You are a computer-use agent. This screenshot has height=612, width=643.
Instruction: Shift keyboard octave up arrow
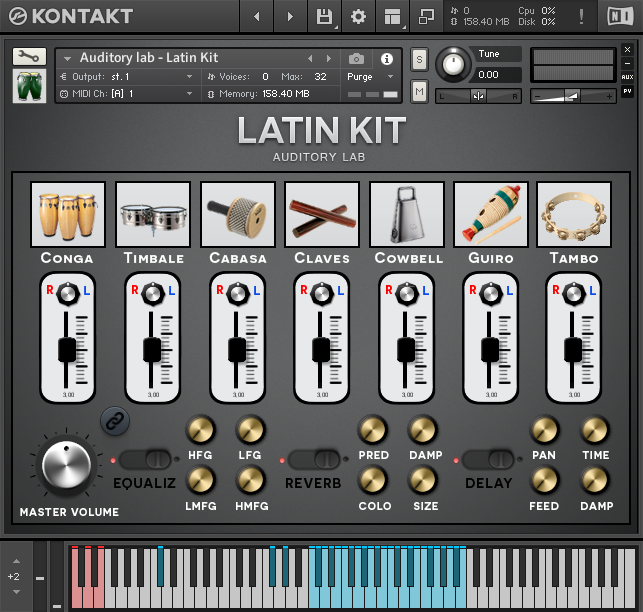16,561
